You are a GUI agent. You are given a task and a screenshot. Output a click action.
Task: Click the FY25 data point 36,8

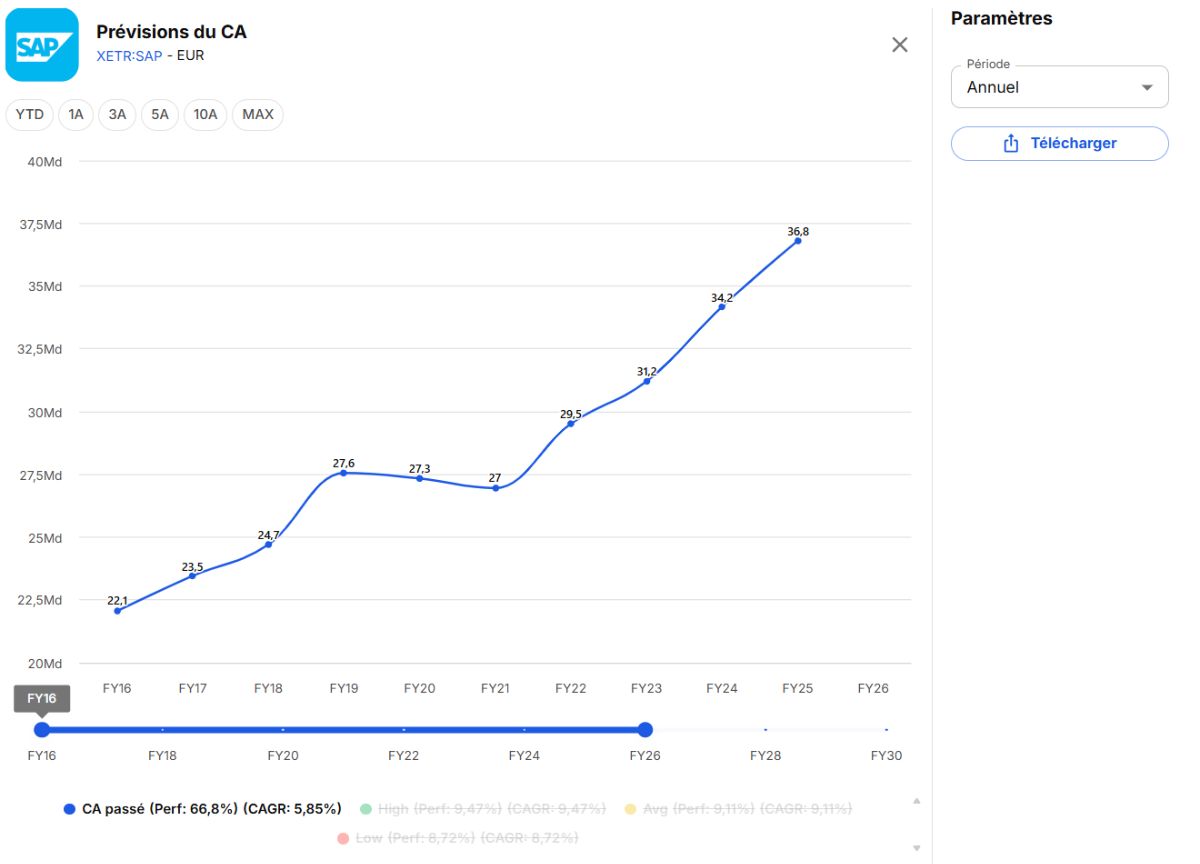797,241
